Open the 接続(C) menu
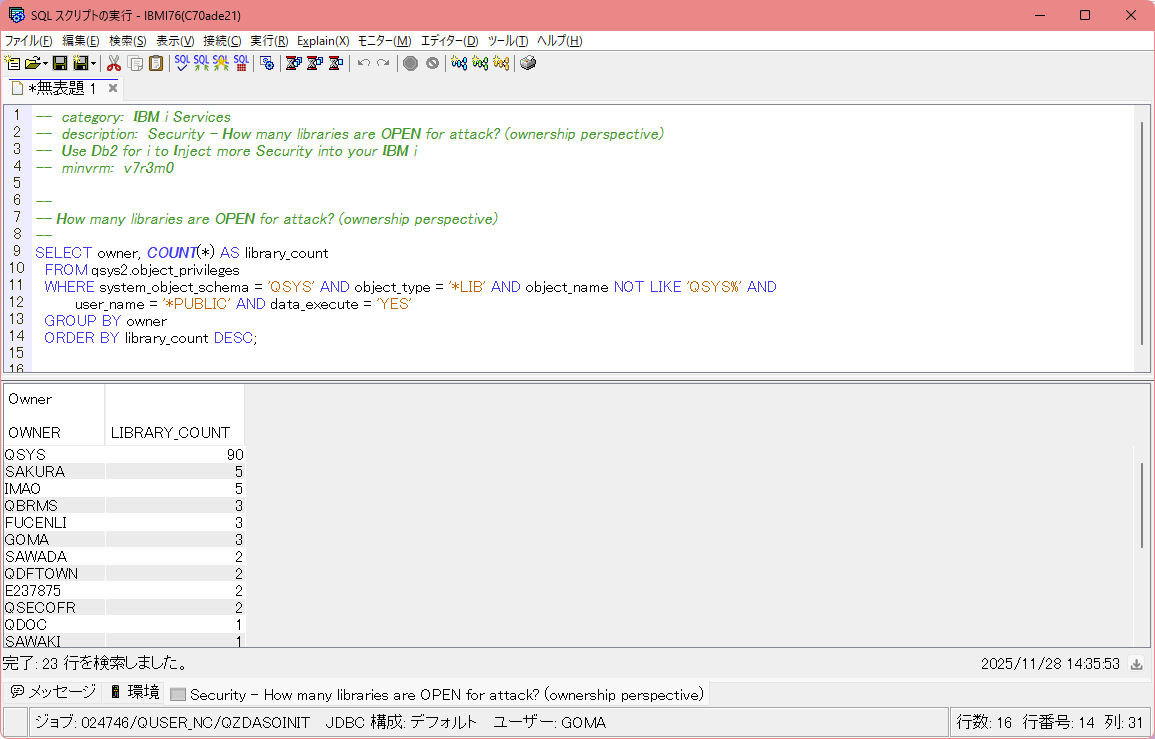1155x739 pixels. tap(222, 41)
